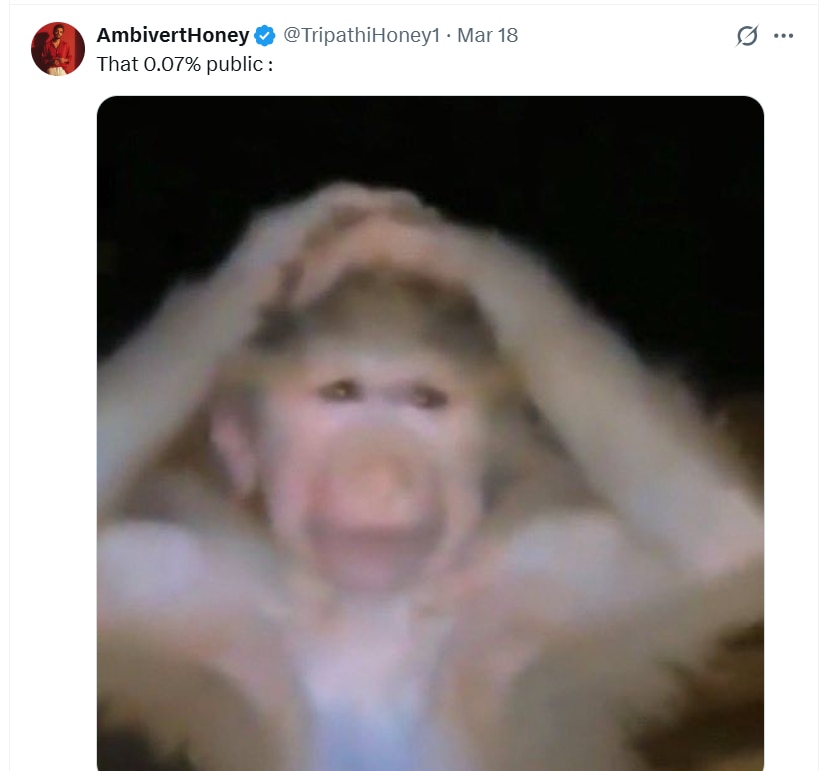The image size is (823, 771).
Task: Open the three-dot More options menu
Action: (783, 36)
